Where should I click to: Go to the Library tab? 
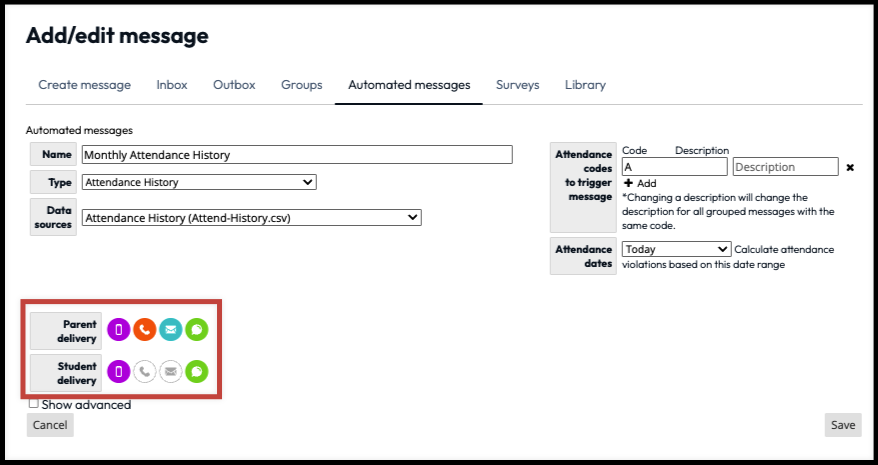pos(585,85)
